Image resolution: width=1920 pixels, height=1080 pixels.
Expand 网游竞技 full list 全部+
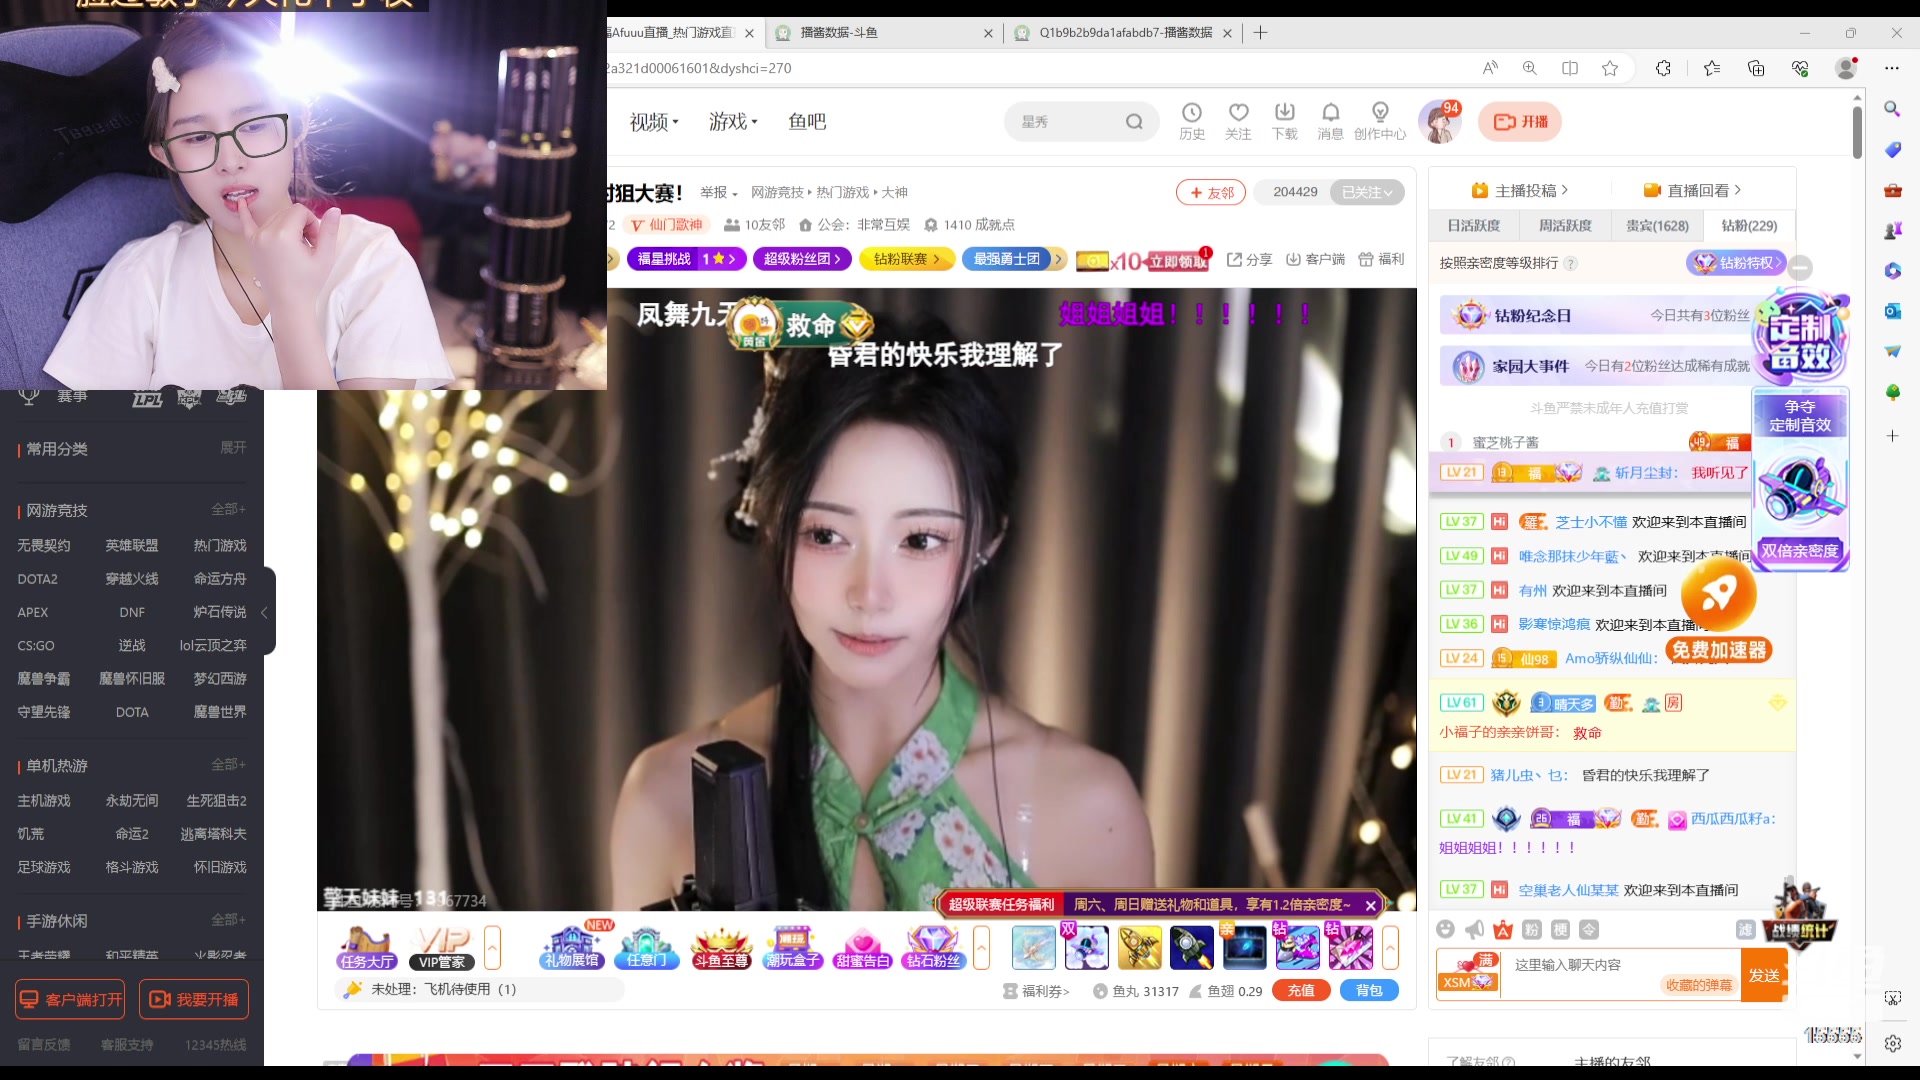(228, 510)
